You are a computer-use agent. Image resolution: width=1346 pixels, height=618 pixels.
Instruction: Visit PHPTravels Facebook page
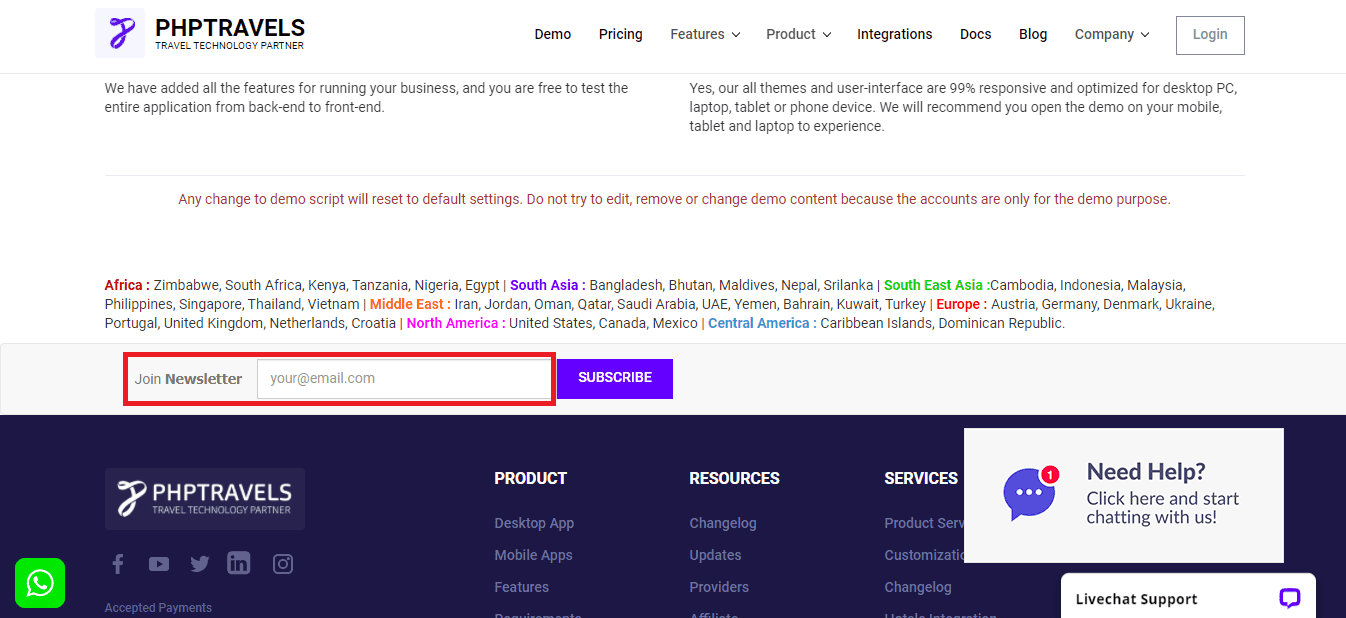coord(117,563)
